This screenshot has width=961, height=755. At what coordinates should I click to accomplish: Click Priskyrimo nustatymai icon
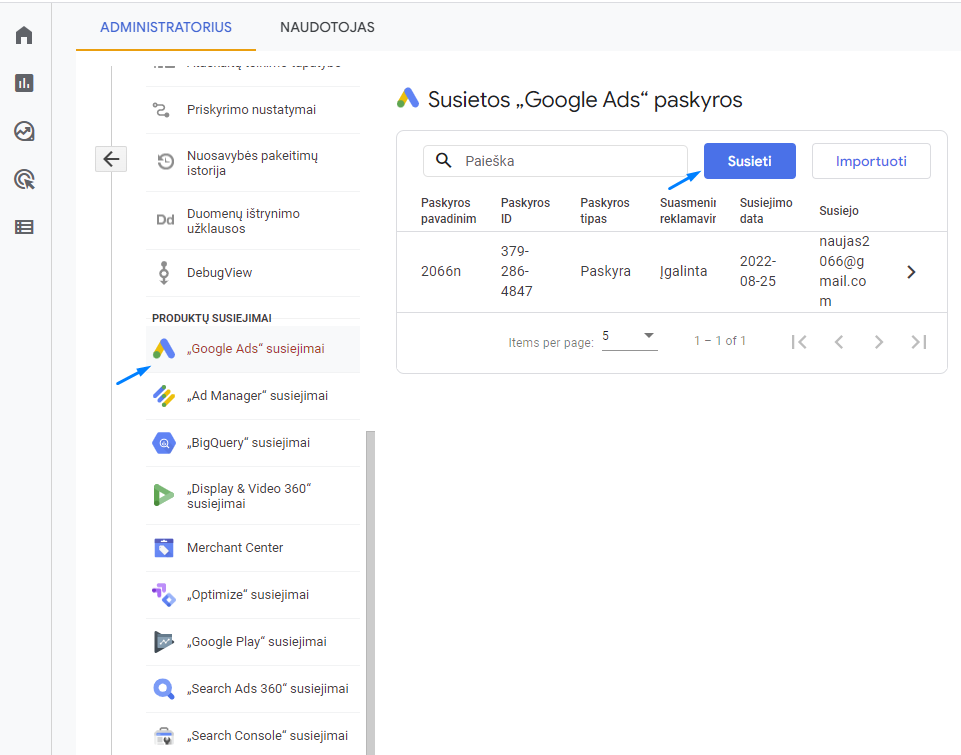pyautogui.click(x=161, y=110)
